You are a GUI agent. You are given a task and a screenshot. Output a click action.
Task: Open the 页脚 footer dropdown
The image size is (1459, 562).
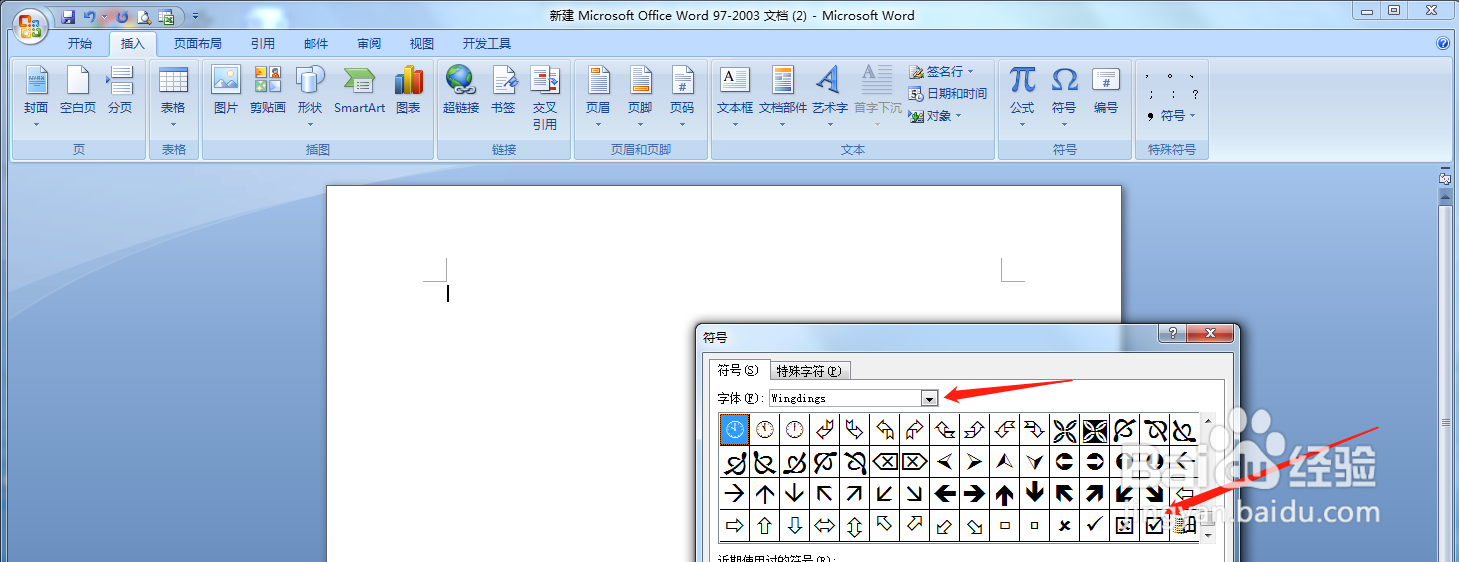(x=640, y=97)
